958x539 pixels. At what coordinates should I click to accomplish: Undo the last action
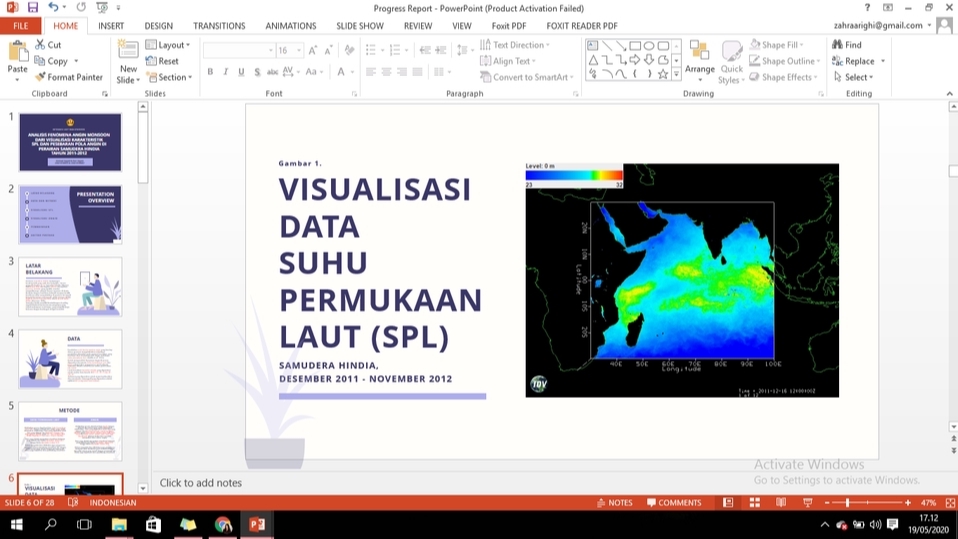53,7
